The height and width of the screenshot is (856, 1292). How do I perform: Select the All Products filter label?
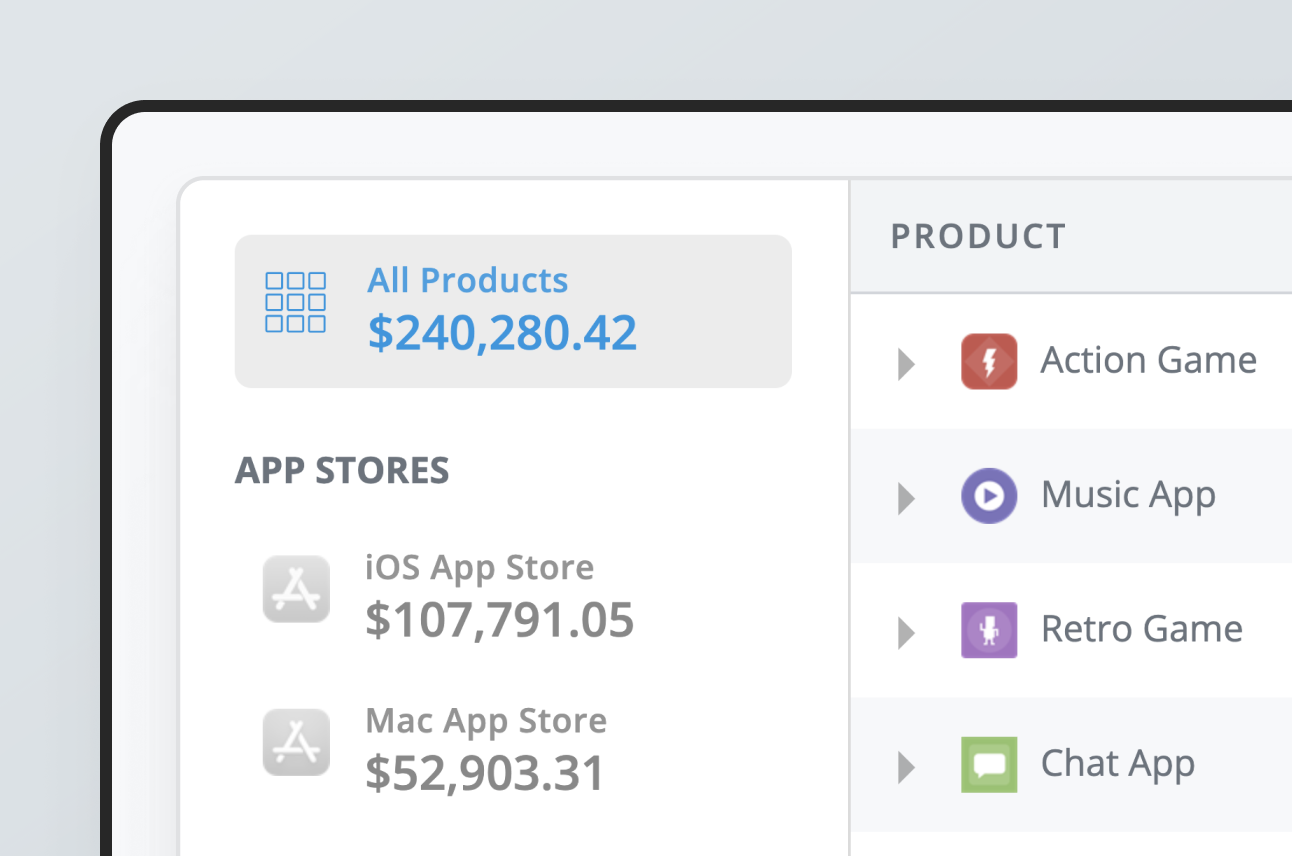pos(467,280)
